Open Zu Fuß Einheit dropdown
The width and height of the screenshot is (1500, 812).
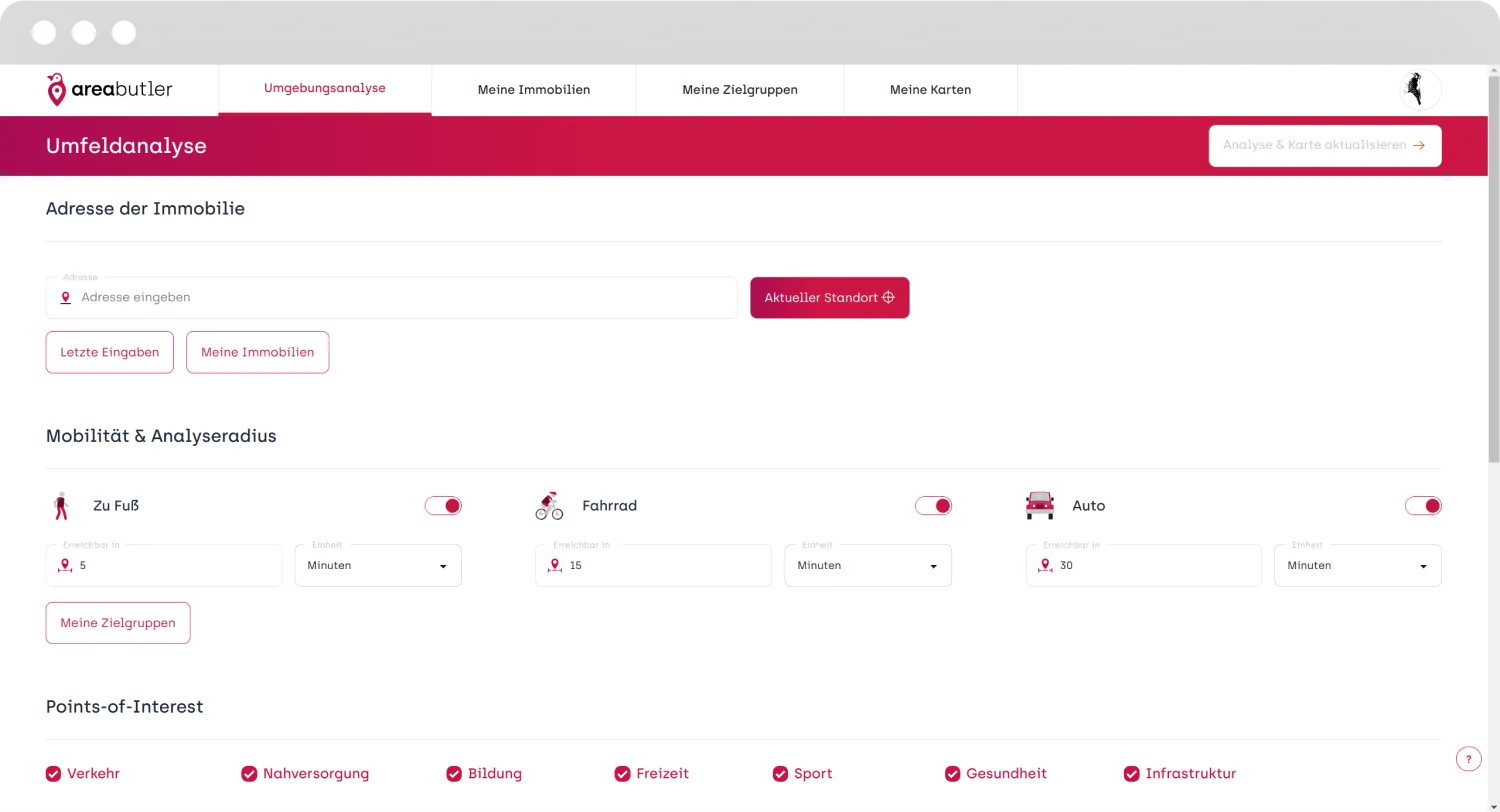point(378,565)
